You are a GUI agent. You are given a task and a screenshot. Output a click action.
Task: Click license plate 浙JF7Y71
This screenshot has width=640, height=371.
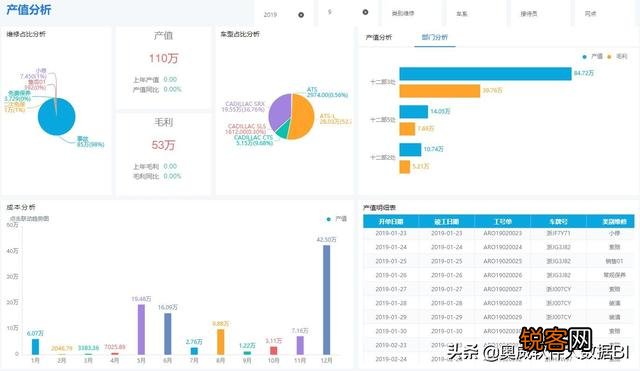pyautogui.click(x=558, y=233)
